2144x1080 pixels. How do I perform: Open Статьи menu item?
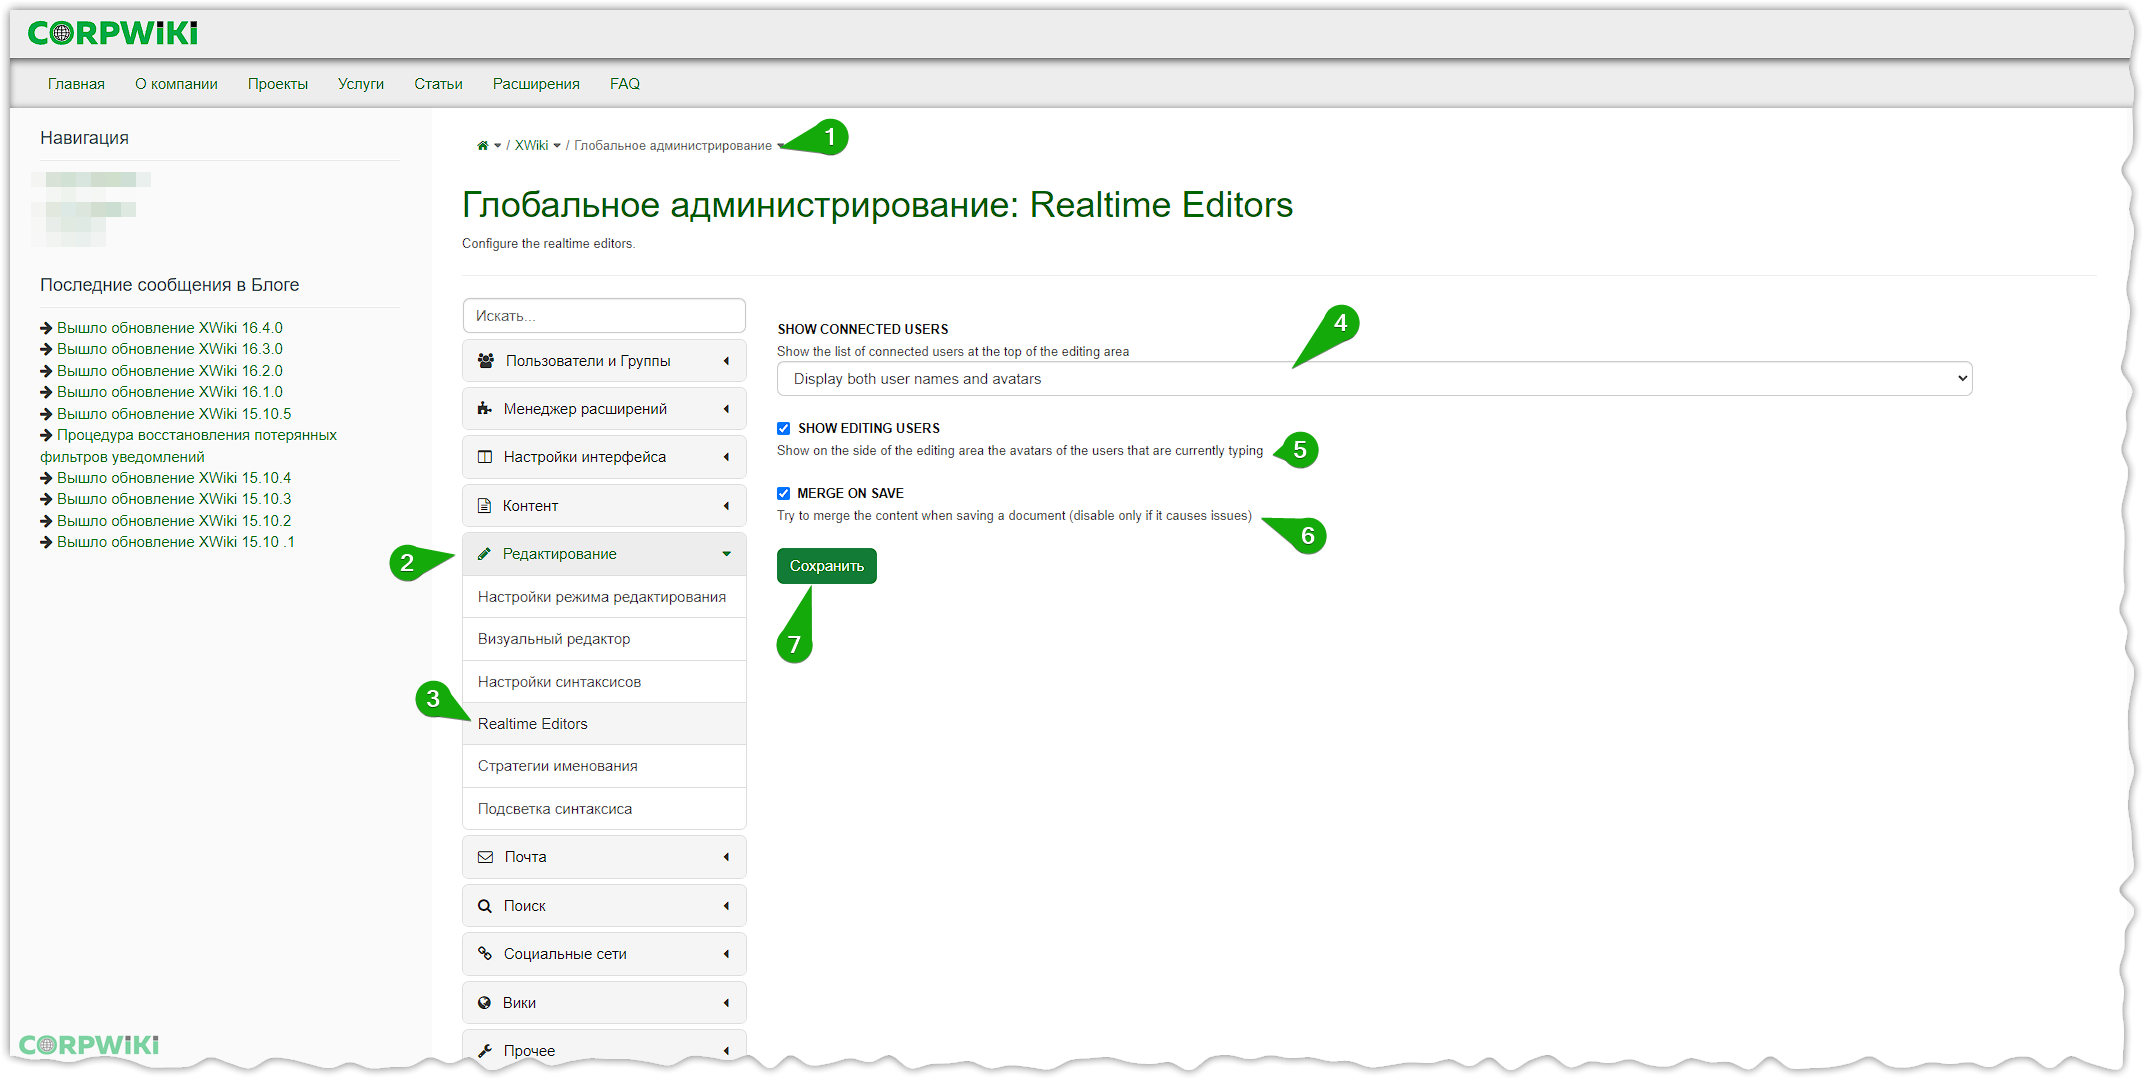438,84
